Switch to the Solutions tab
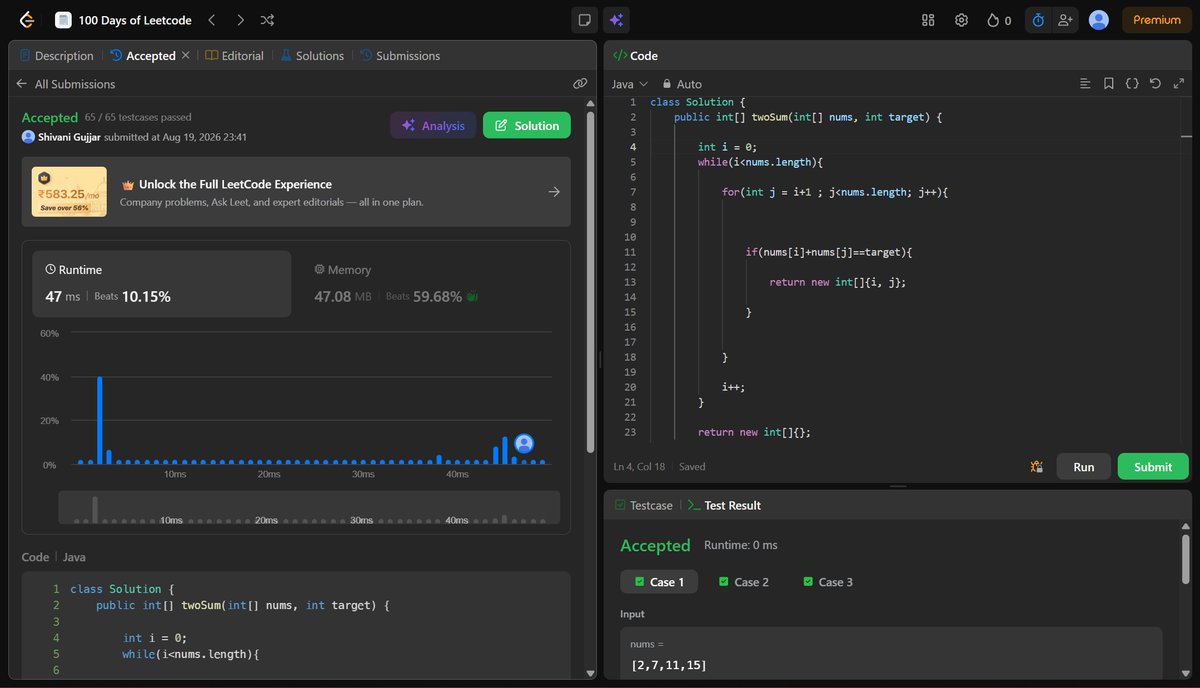The image size is (1200, 688). (312, 56)
